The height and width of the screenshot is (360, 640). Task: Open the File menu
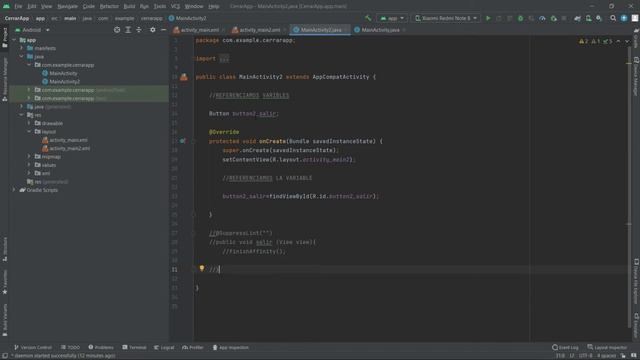[18, 6]
